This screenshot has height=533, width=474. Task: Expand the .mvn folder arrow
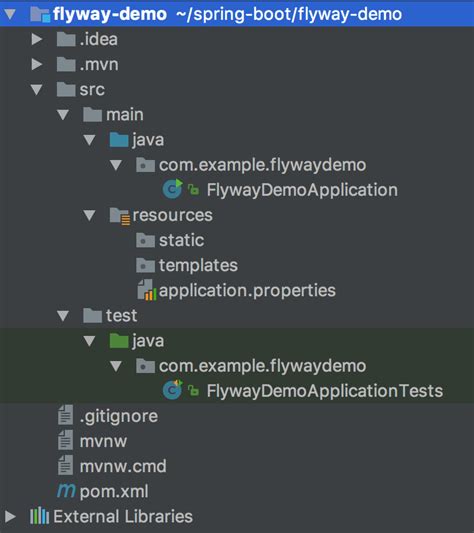coord(37,64)
